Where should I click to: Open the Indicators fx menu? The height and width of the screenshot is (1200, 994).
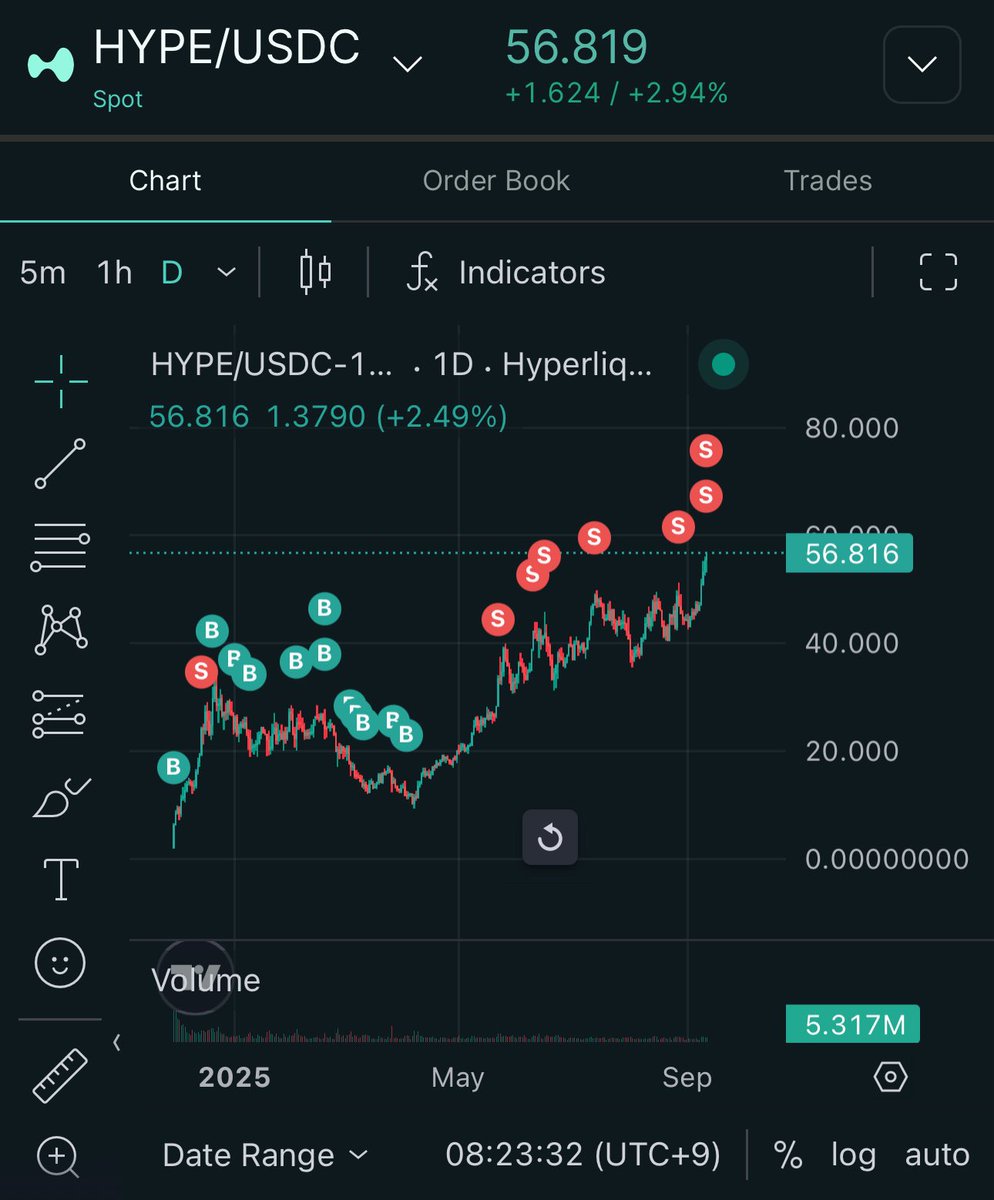pos(506,272)
